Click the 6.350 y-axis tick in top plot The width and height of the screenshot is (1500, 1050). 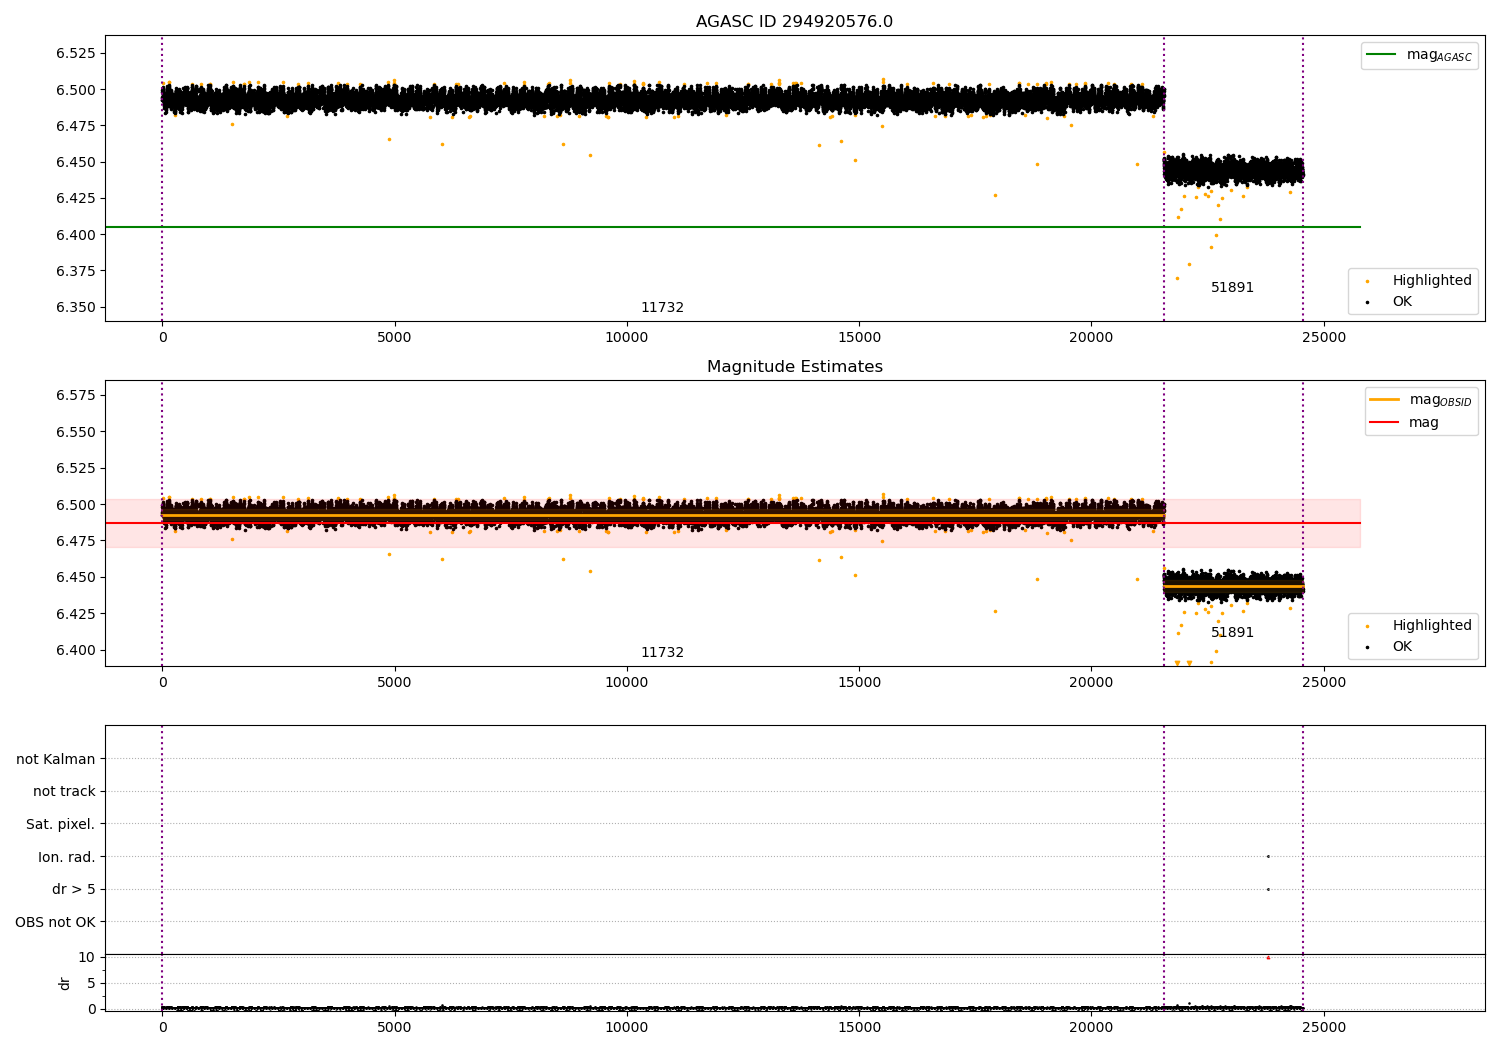pos(76,307)
